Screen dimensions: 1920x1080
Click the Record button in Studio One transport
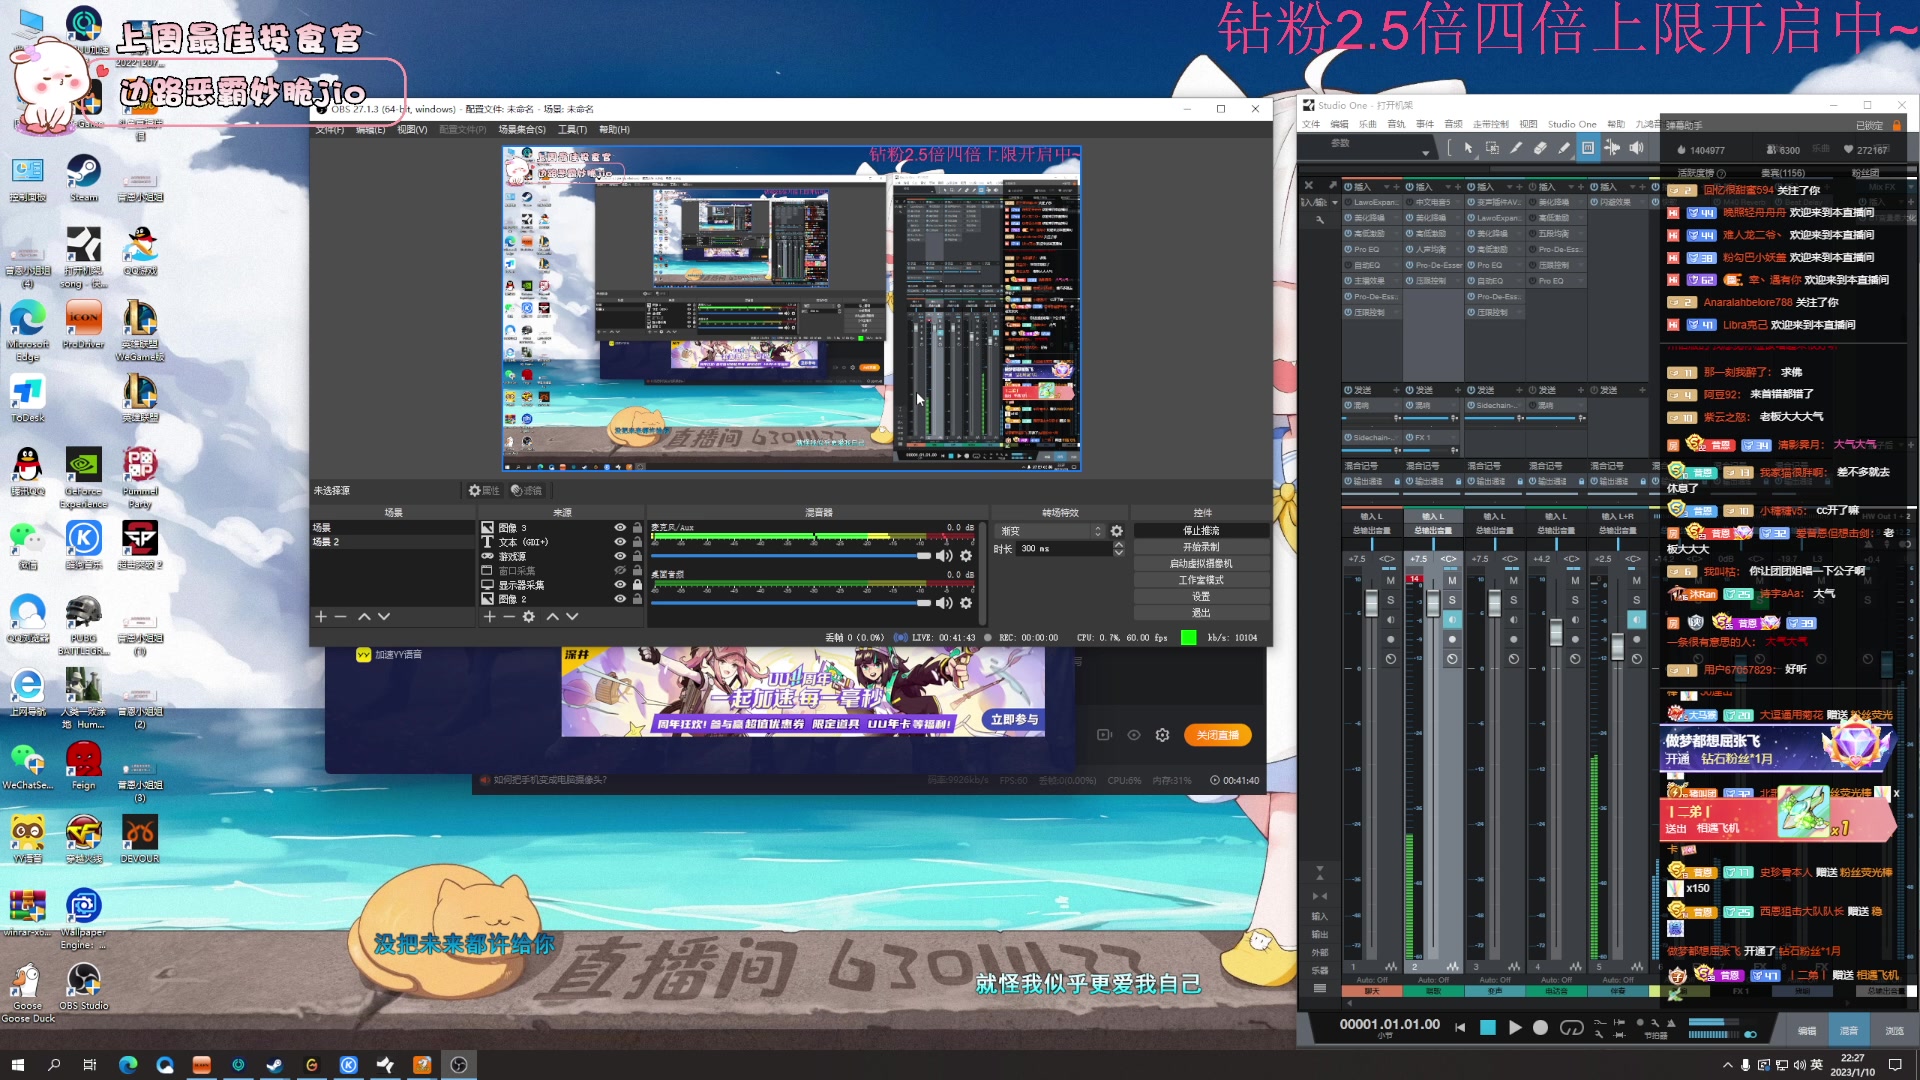click(x=1540, y=1027)
